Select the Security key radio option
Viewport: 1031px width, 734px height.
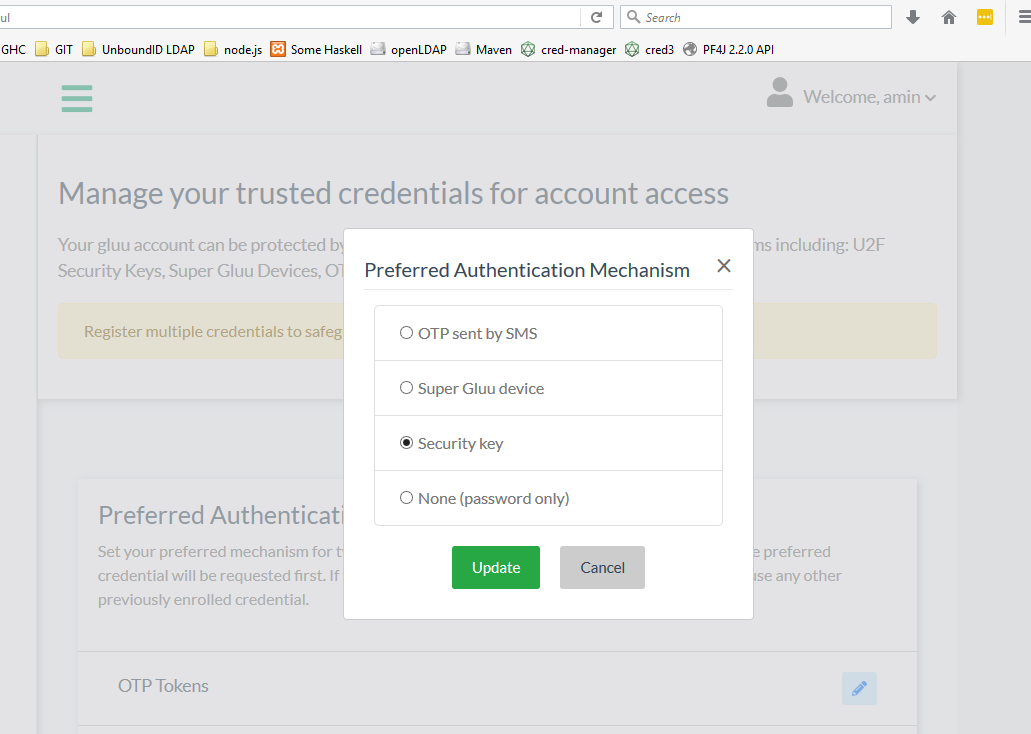click(x=406, y=443)
